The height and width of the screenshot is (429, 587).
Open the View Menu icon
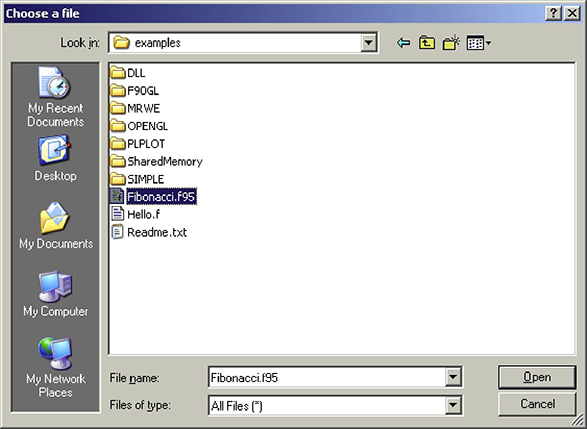click(x=479, y=43)
